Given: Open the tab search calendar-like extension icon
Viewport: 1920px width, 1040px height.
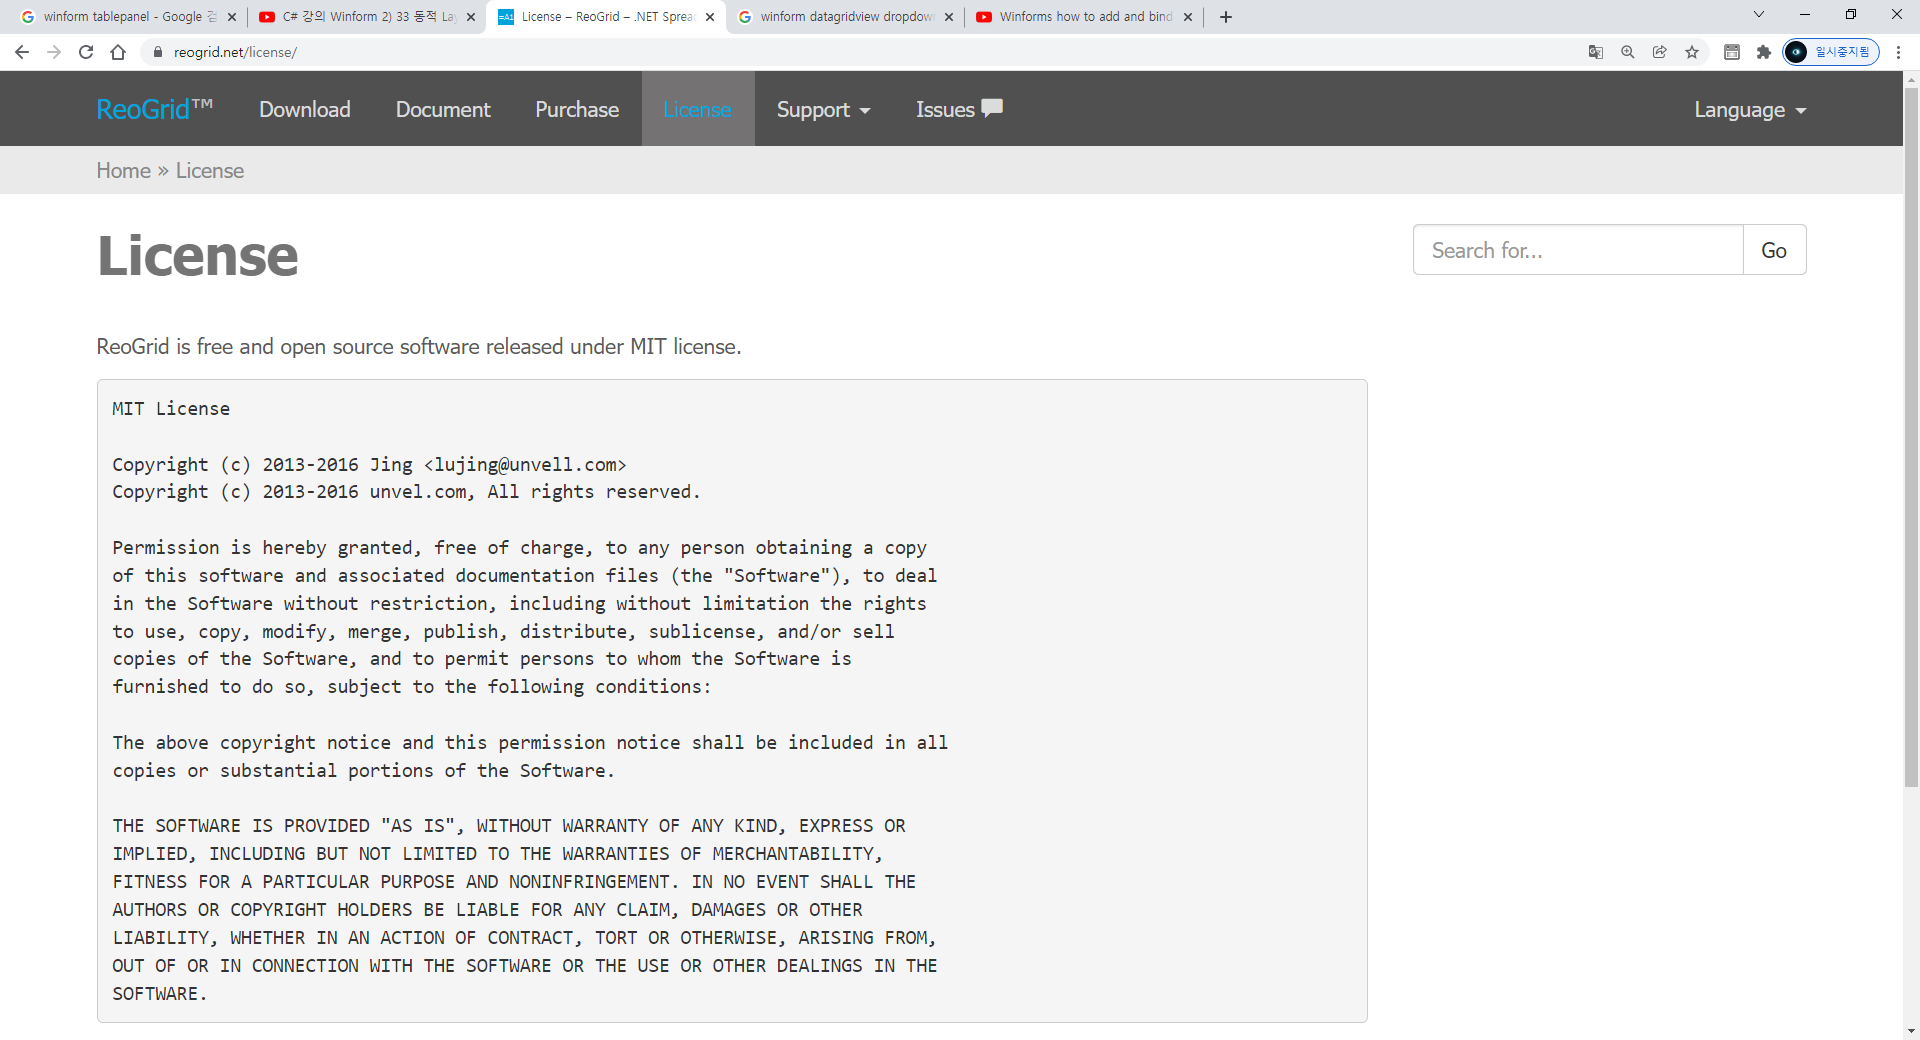Looking at the screenshot, I should tap(1732, 52).
